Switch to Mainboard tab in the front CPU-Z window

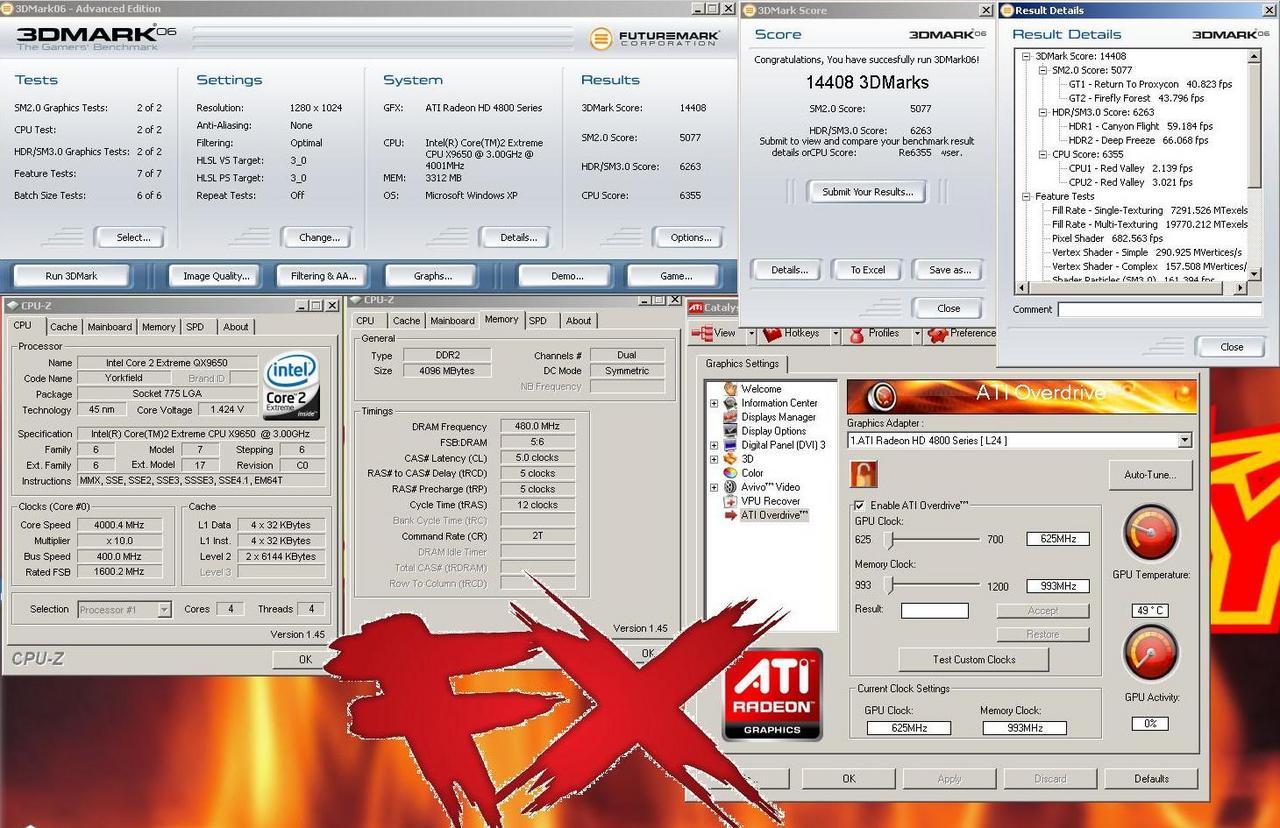tap(109, 327)
